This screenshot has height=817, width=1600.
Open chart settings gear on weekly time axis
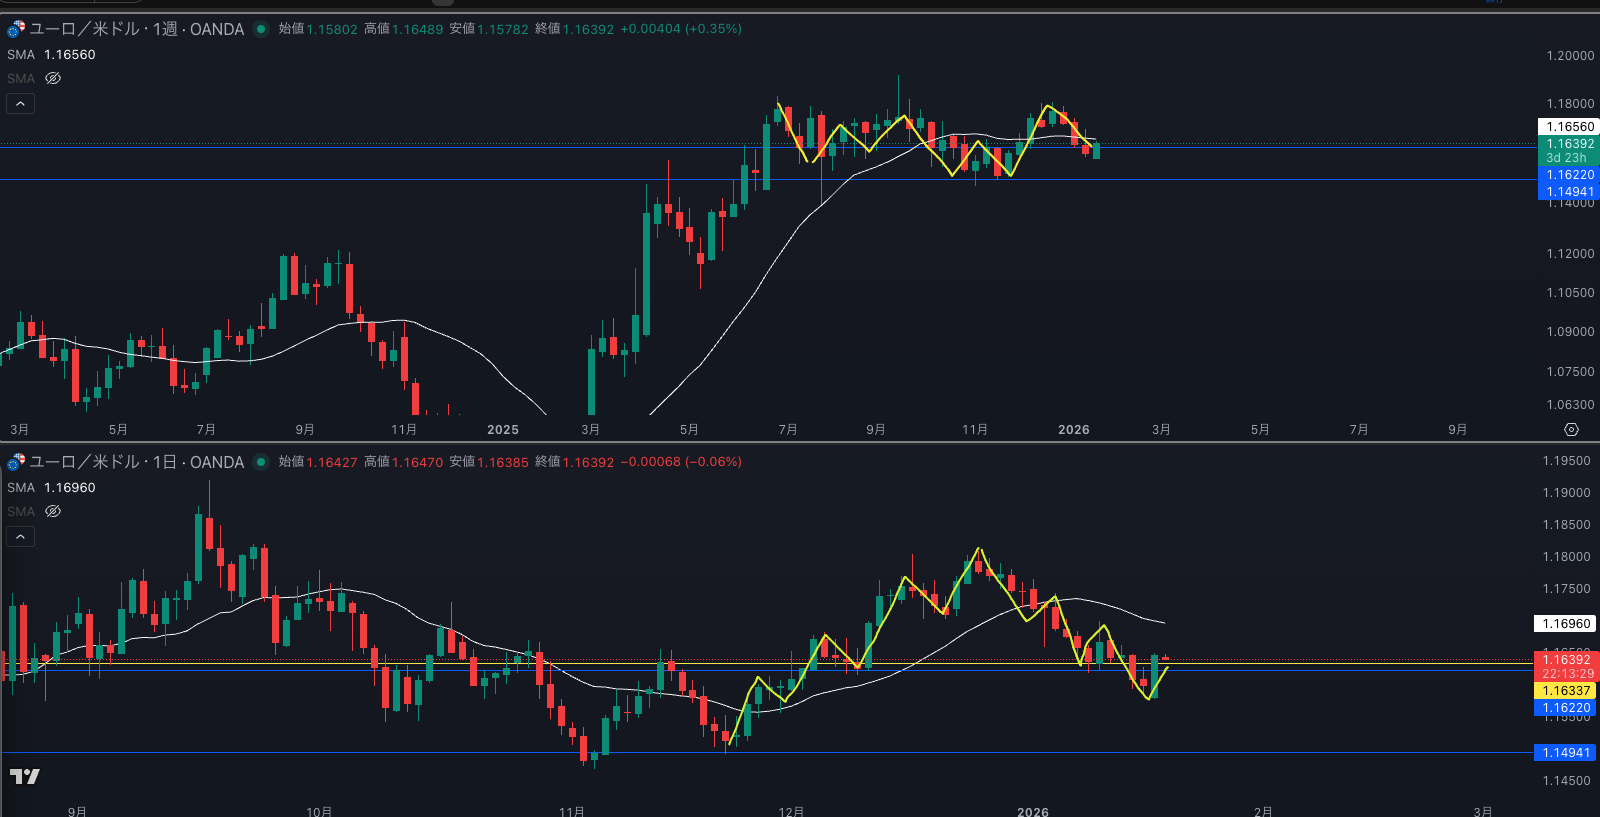pos(1571,430)
